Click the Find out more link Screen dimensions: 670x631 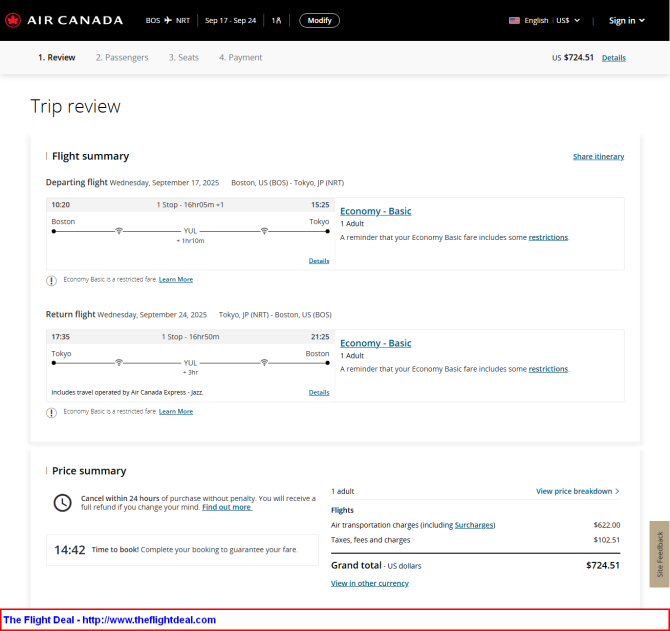point(227,507)
